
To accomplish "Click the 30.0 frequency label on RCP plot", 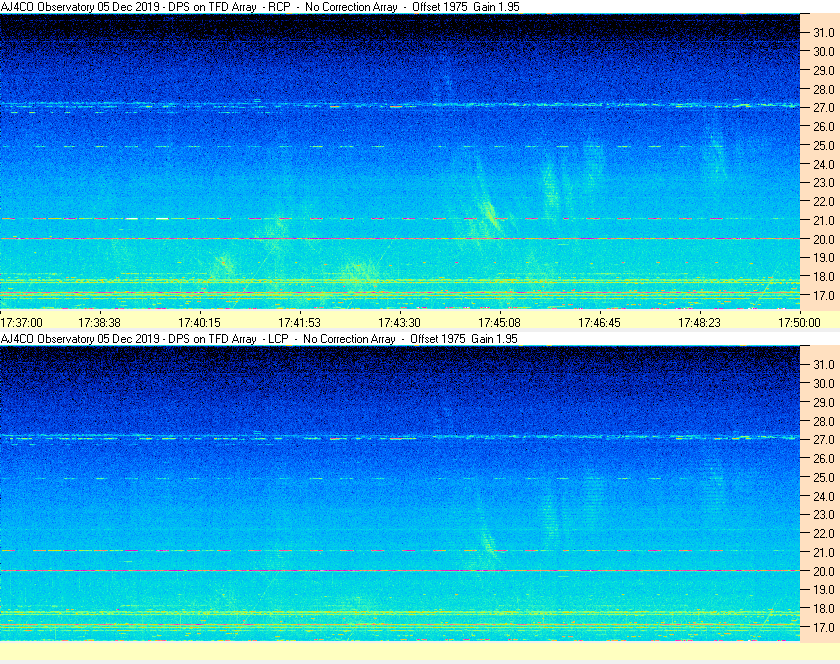I will coord(824,51).
